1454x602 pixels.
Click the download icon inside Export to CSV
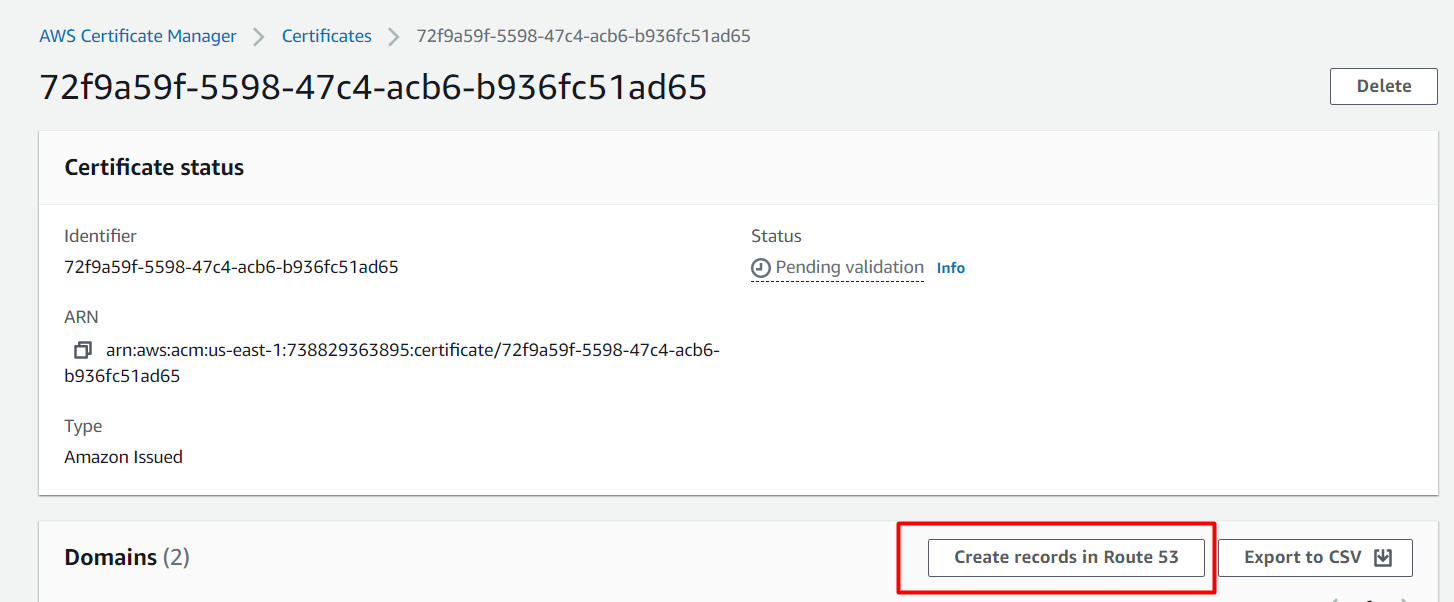pyautogui.click(x=1383, y=557)
